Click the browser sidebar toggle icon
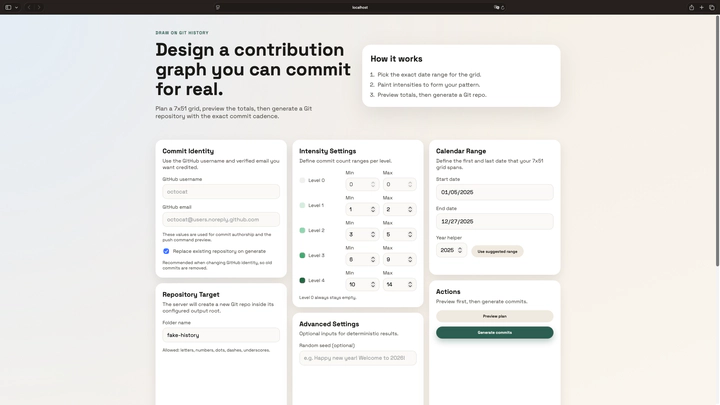Image resolution: width=720 pixels, height=405 pixels. coord(9,7)
